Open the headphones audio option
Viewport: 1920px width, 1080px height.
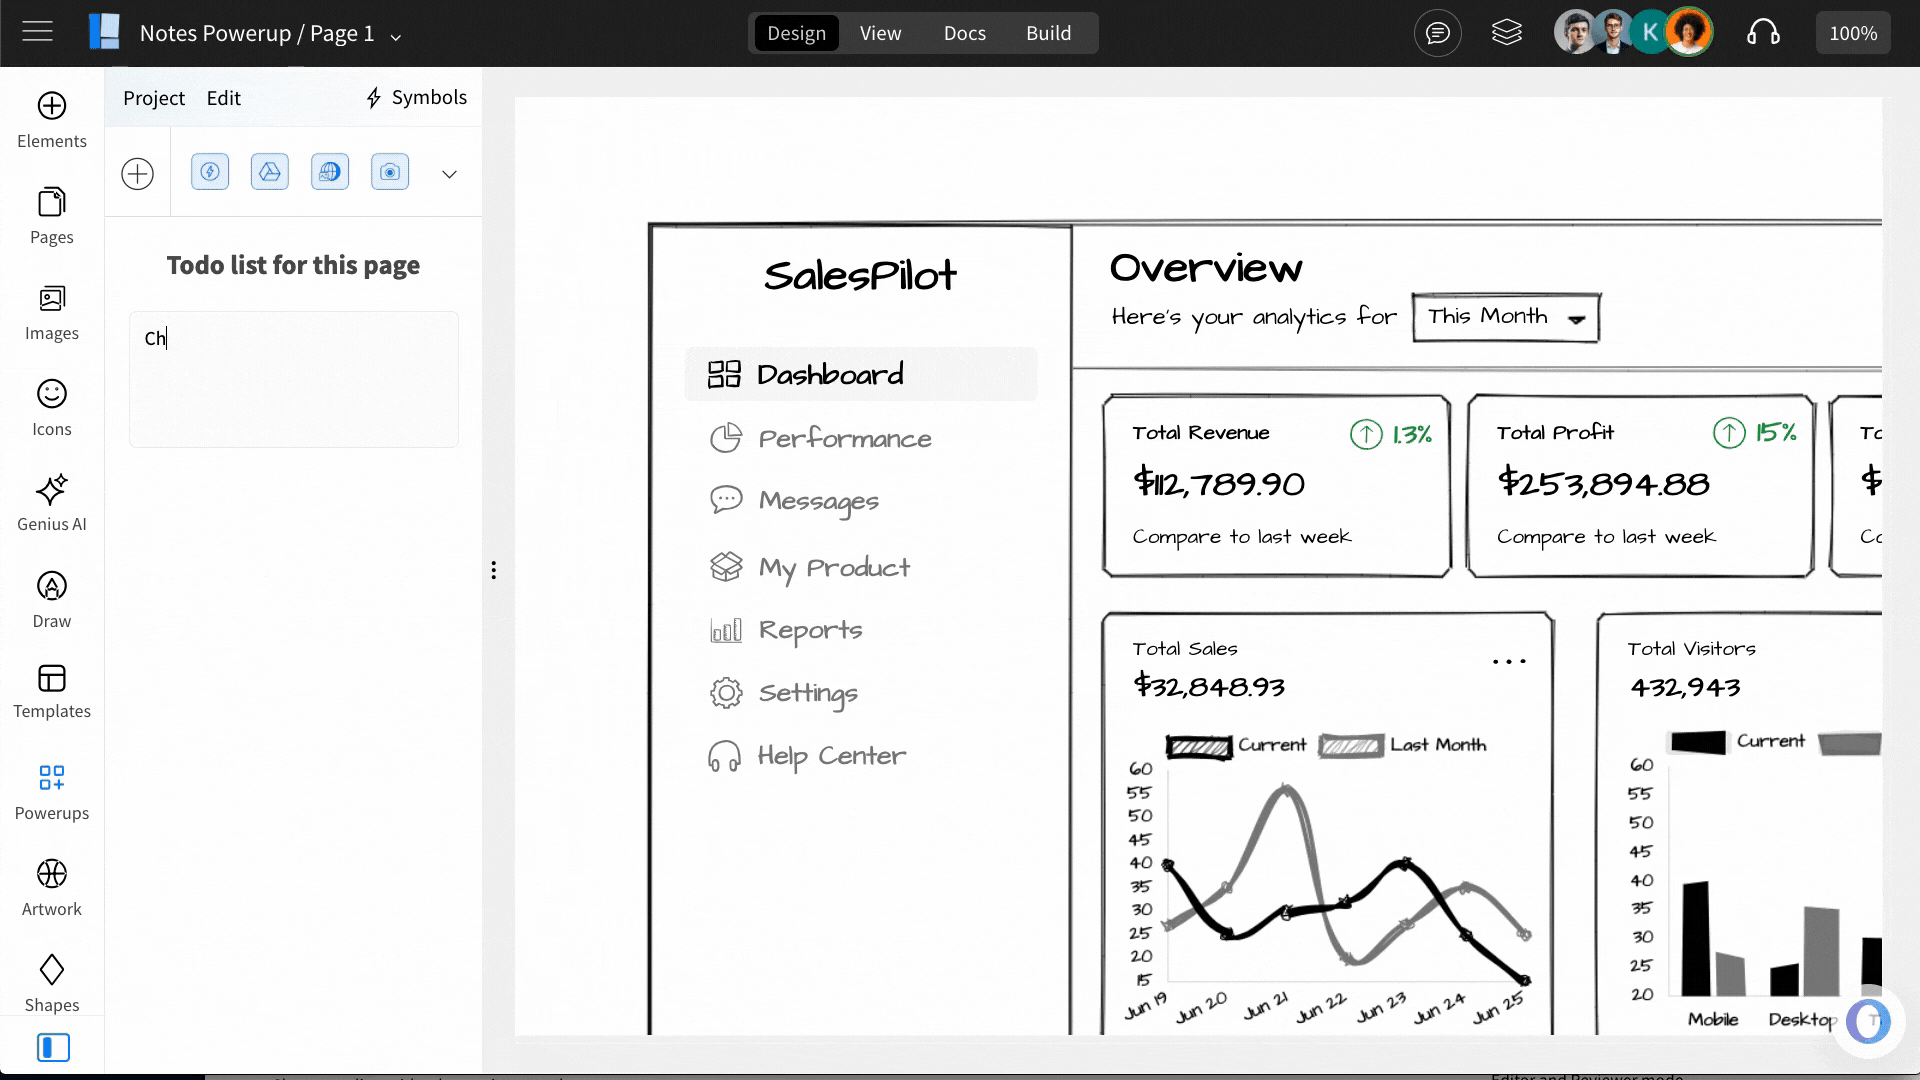point(1762,32)
